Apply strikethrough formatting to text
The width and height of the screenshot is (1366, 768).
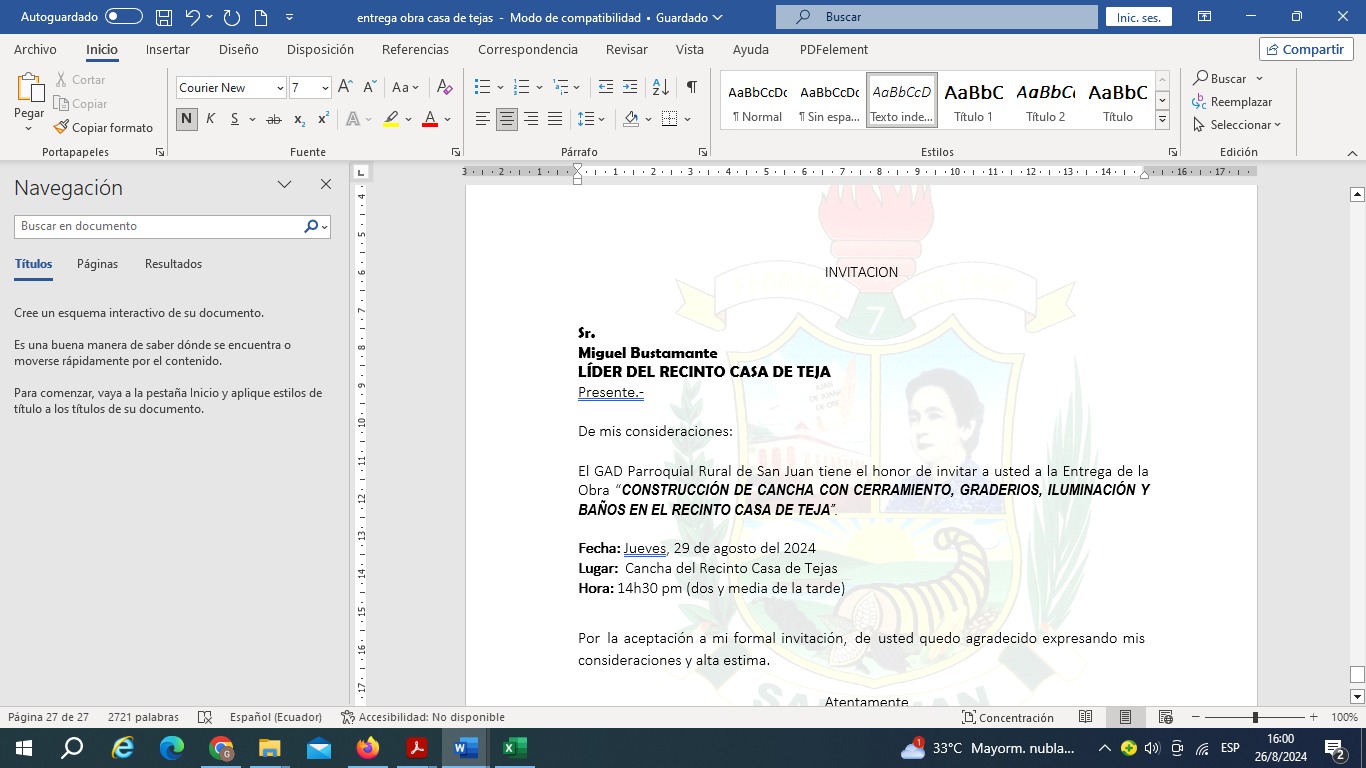(273, 119)
